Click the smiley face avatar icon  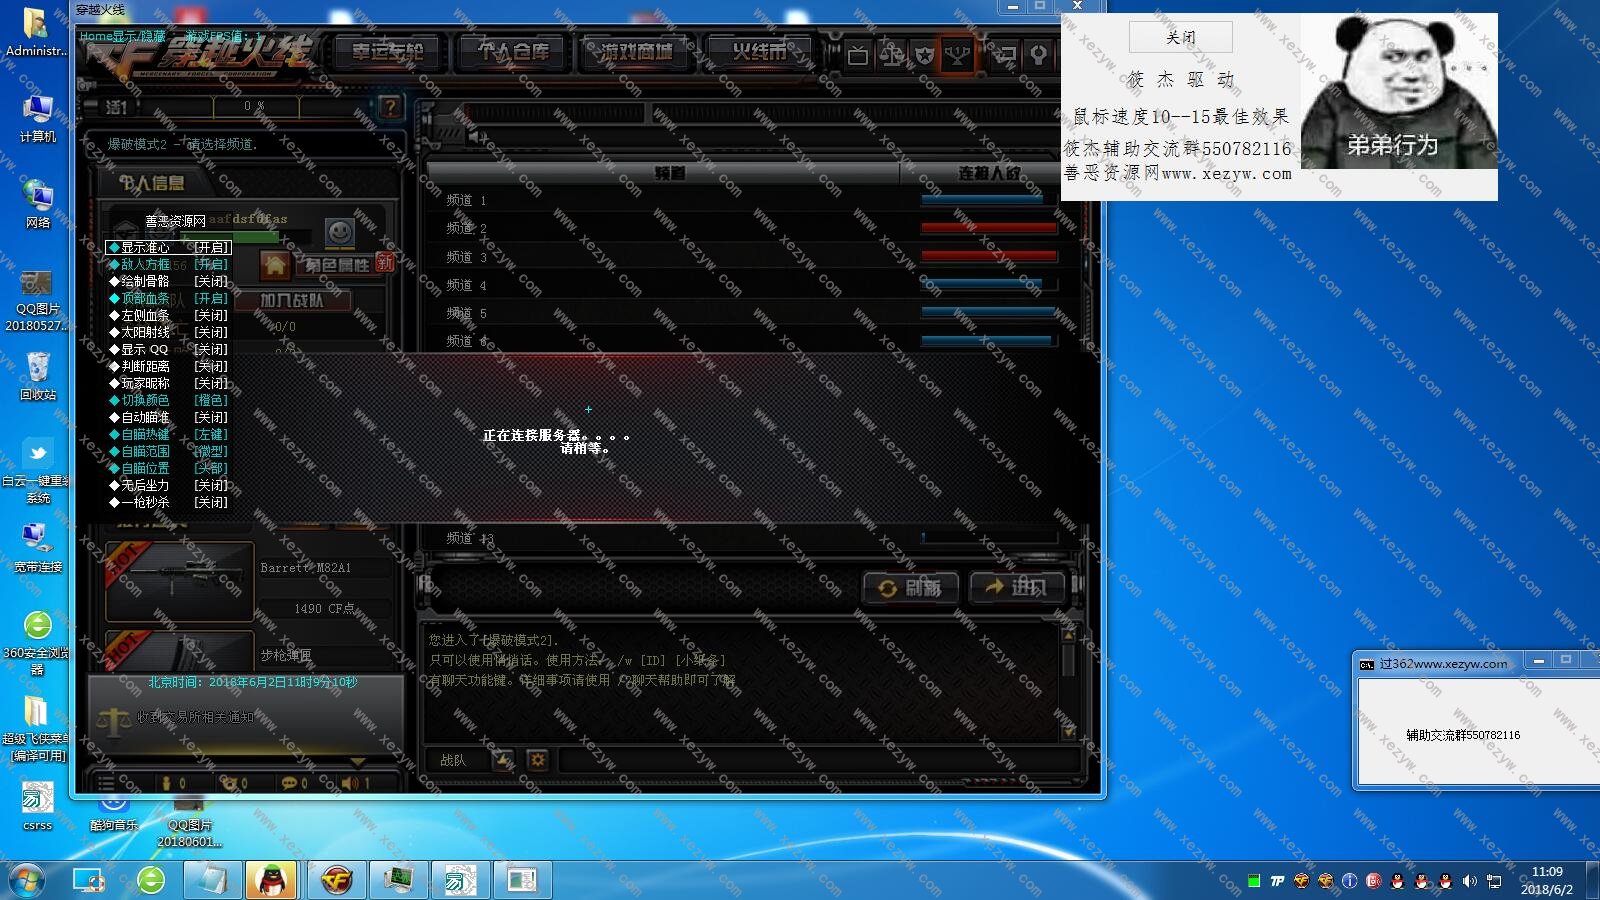340,233
